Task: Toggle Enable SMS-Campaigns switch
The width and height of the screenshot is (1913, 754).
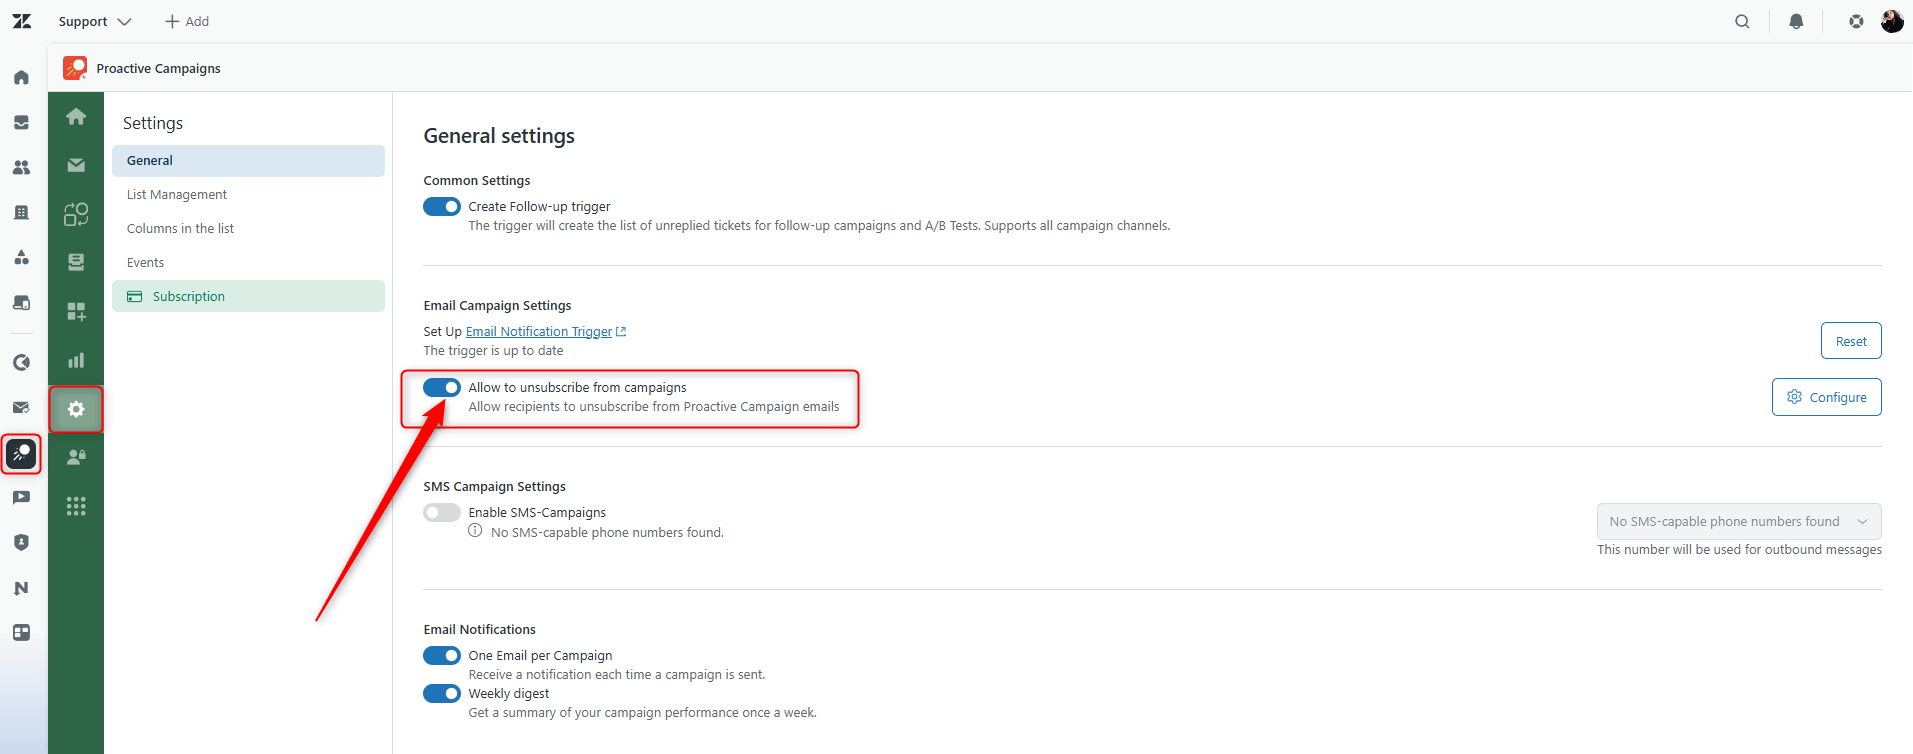Action: [x=442, y=512]
